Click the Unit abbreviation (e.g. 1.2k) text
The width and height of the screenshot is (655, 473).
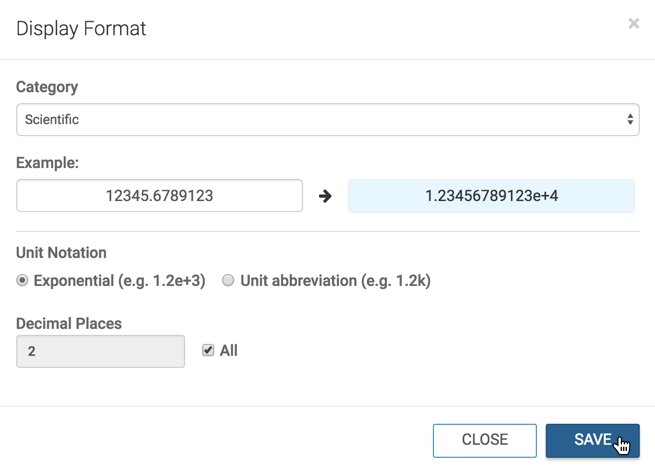pyautogui.click(x=335, y=281)
